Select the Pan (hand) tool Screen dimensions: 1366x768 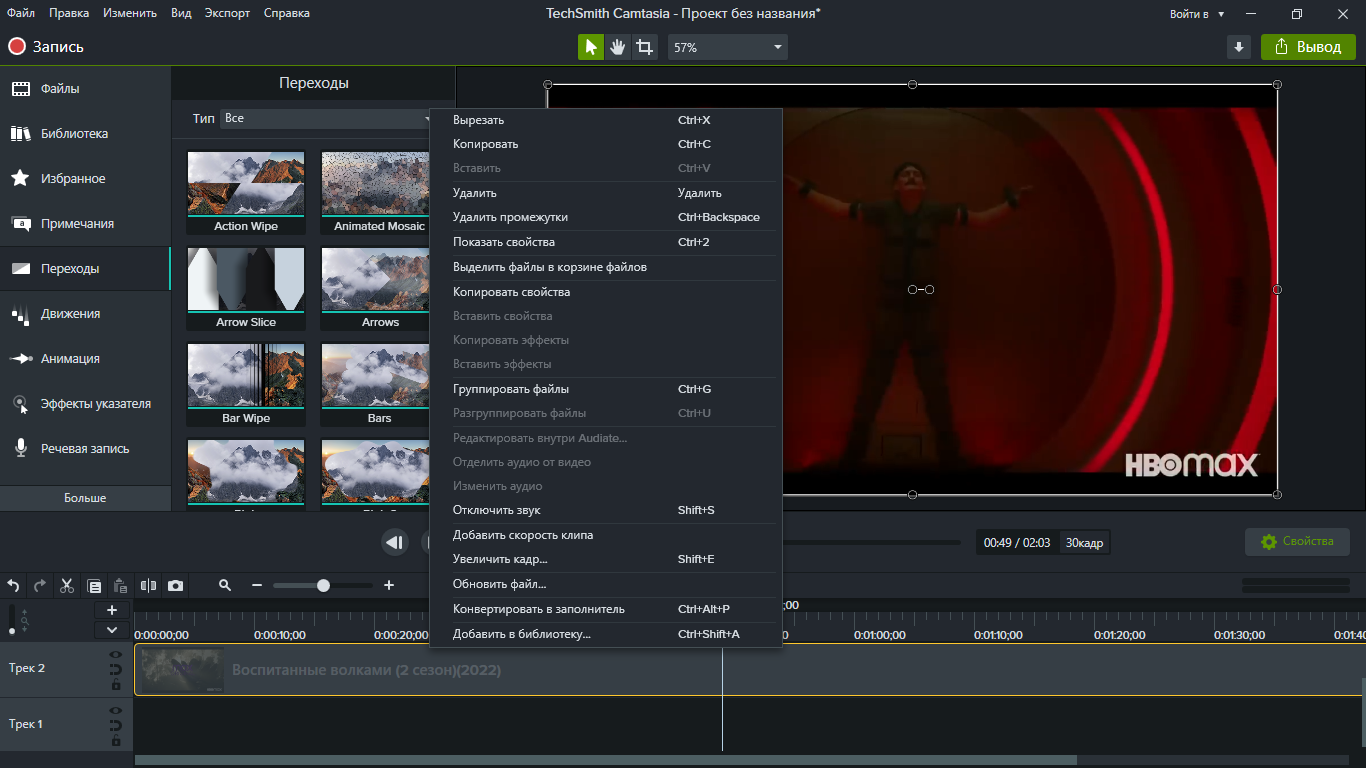tap(618, 47)
